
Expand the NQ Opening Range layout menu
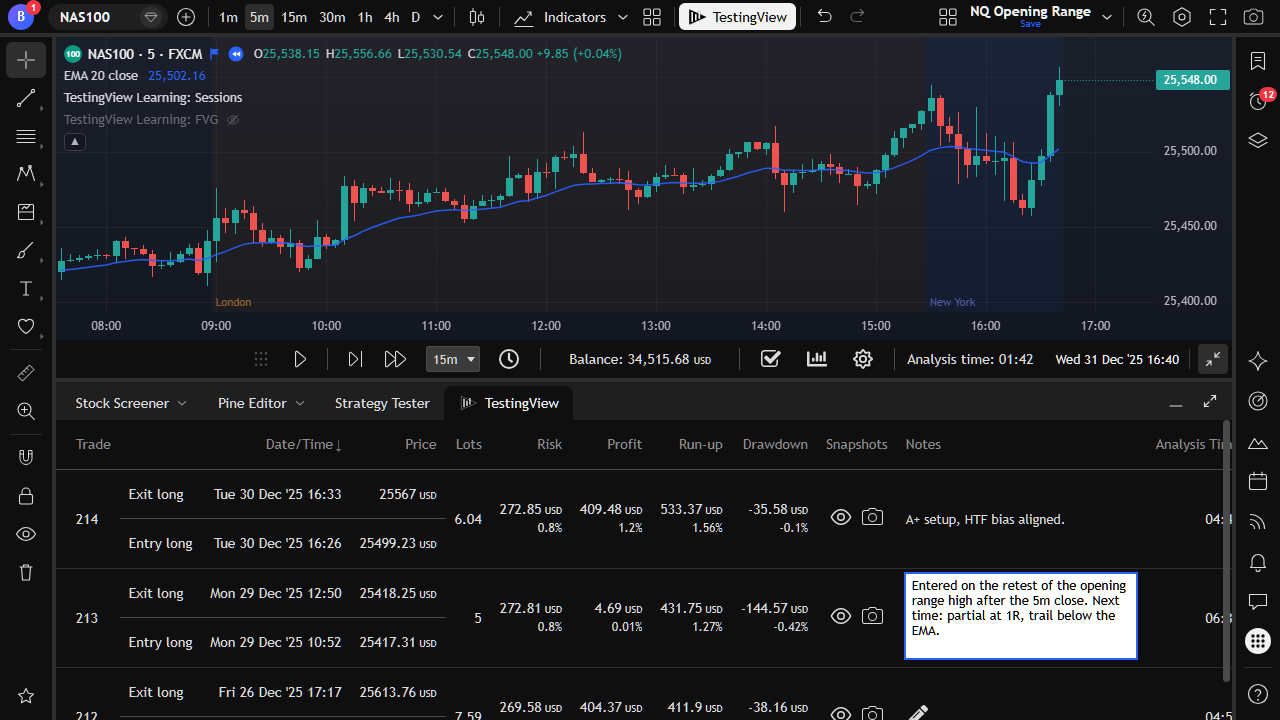pos(1107,17)
